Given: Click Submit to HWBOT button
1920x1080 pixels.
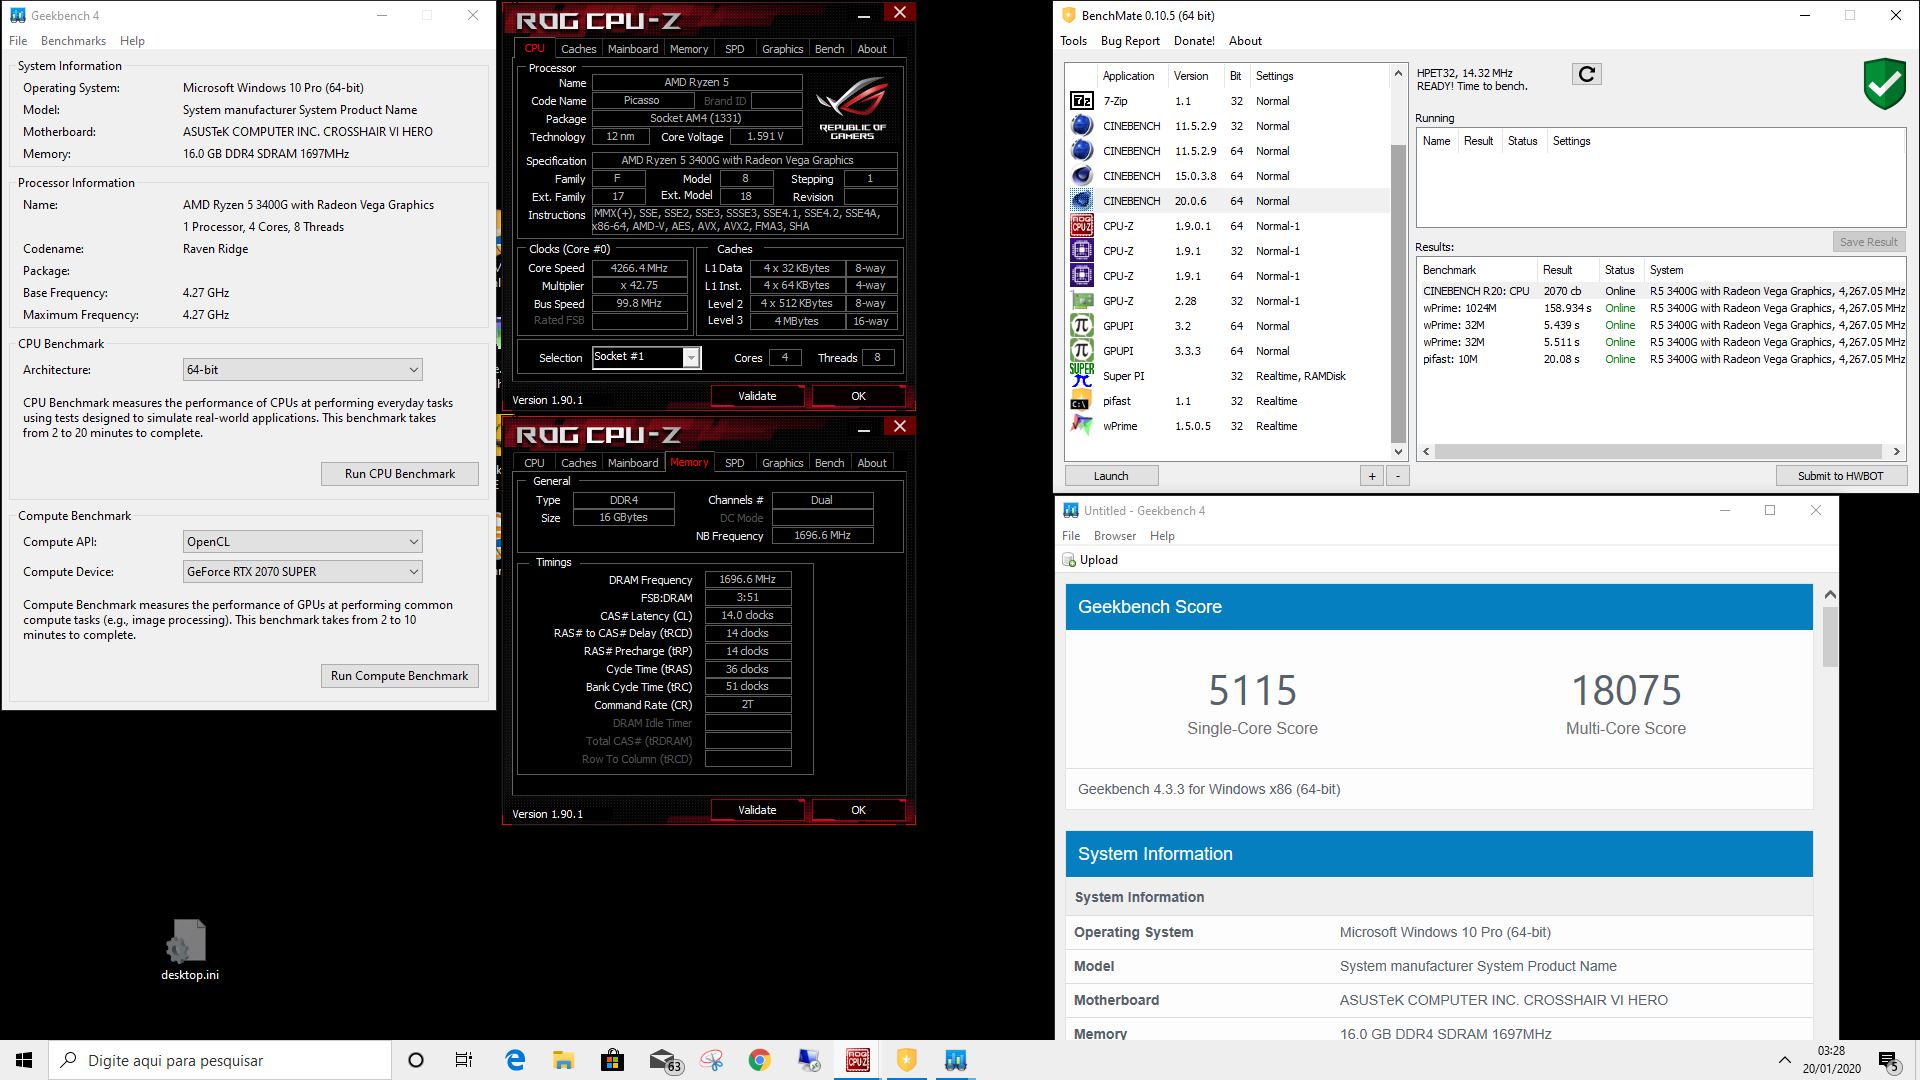Looking at the screenshot, I should pos(1840,476).
